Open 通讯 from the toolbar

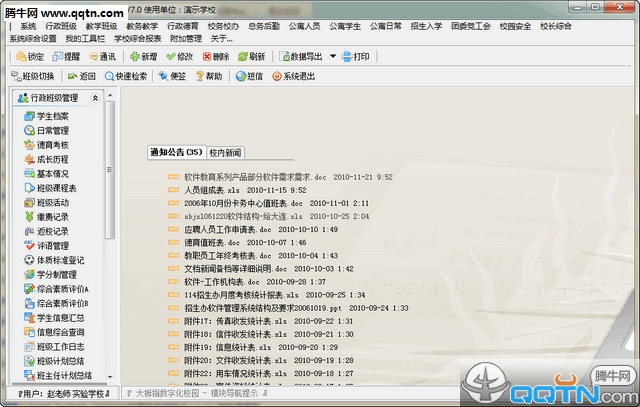[x=101, y=57]
